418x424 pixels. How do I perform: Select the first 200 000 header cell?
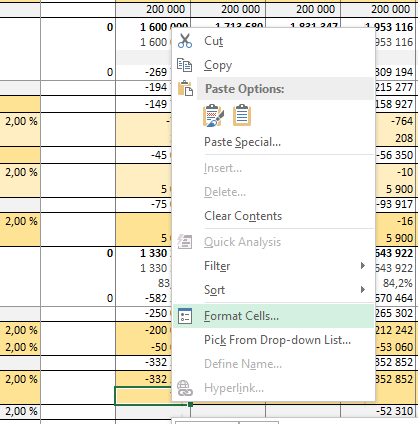pos(153,9)
